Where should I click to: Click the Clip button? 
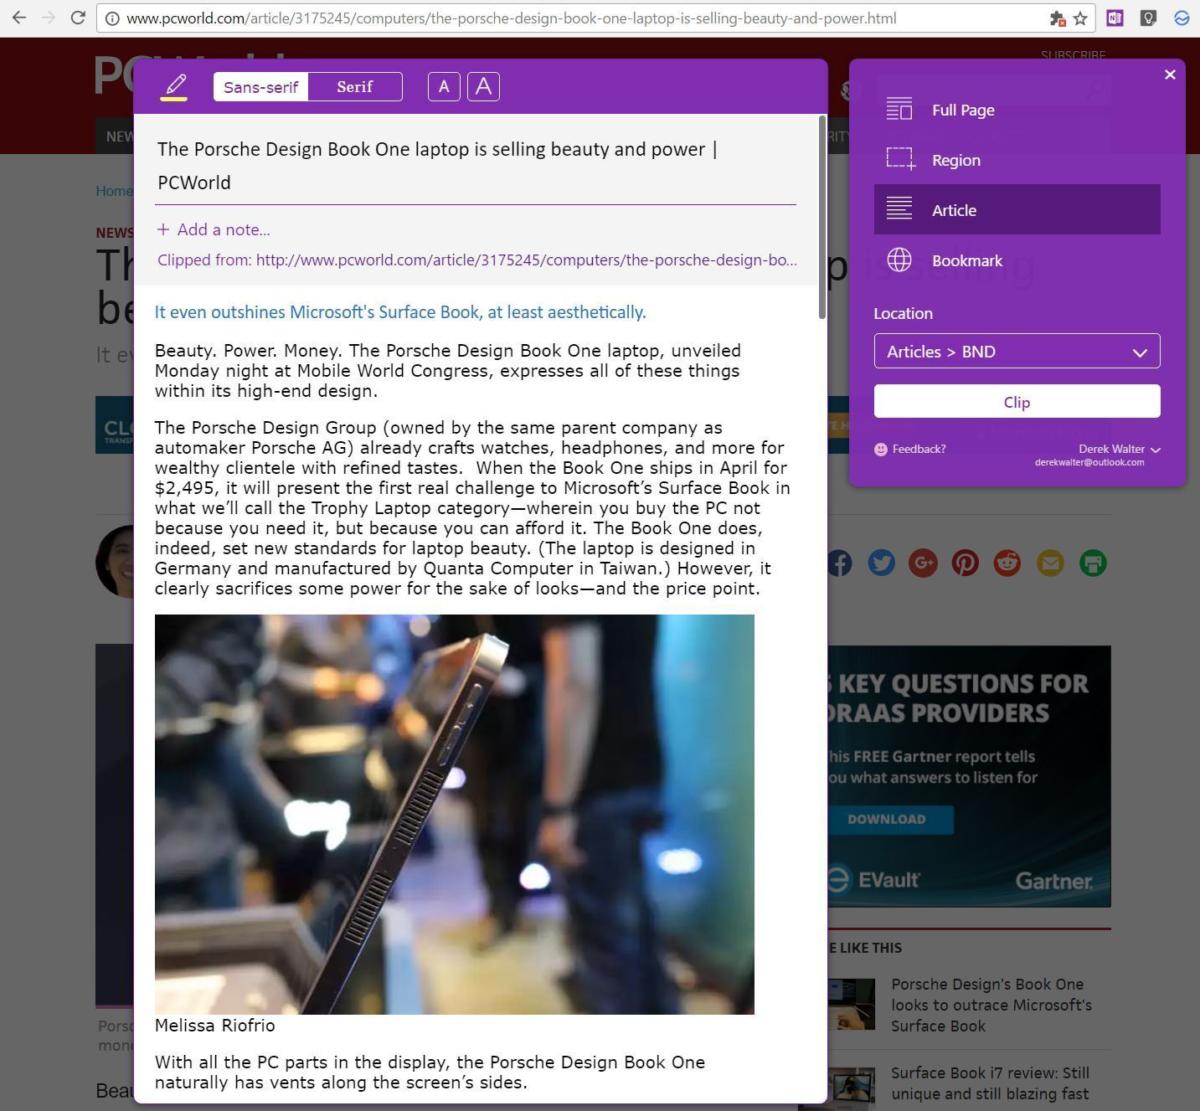point(1017,402)
